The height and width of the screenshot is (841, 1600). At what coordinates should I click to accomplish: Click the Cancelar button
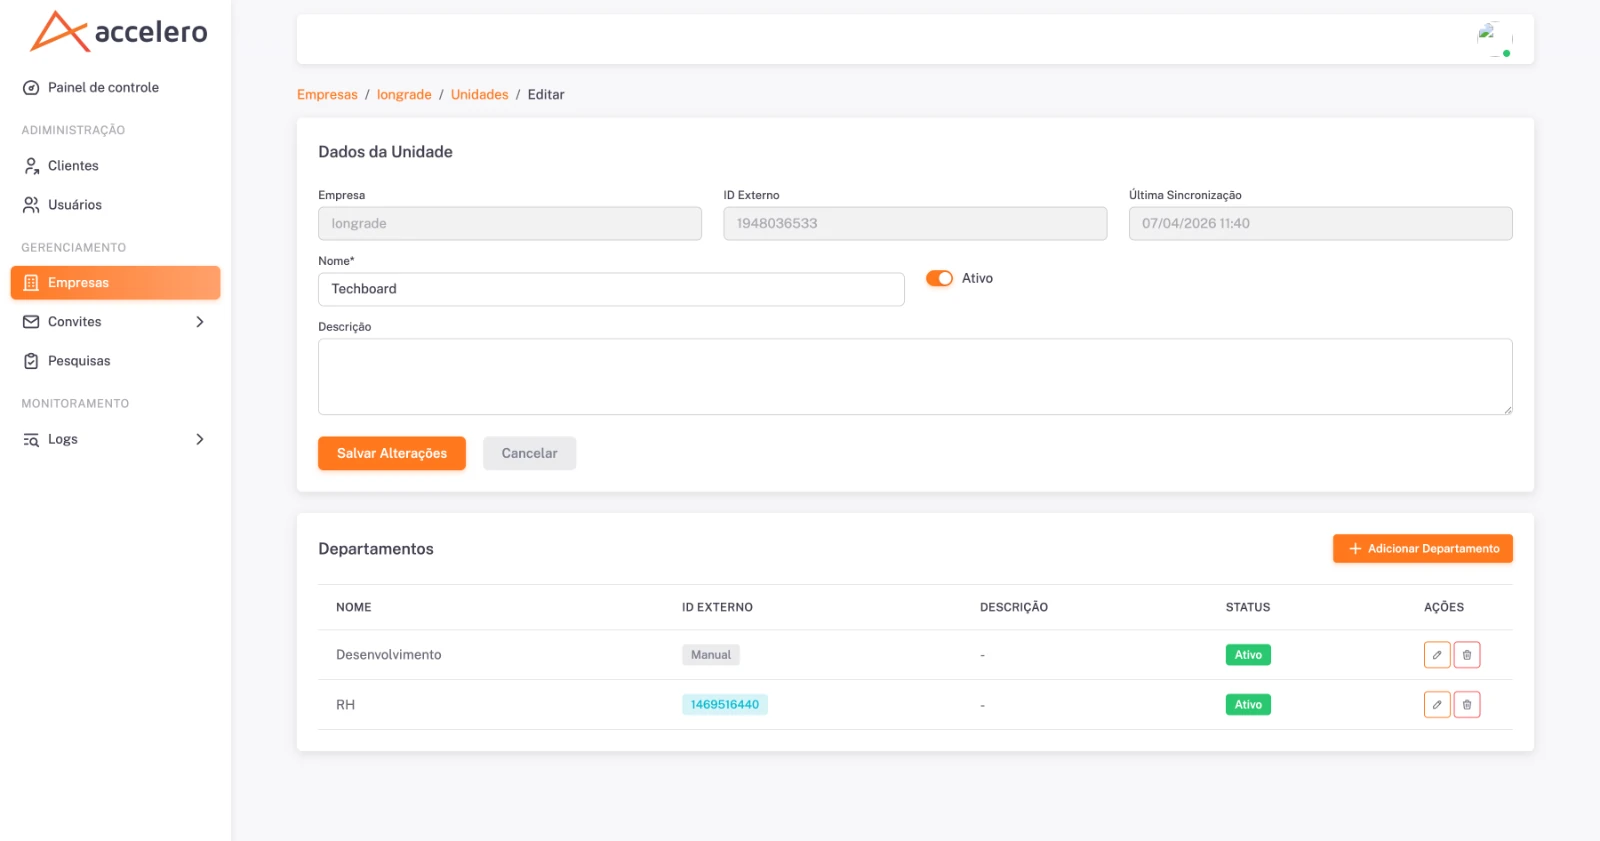(529, 453)
